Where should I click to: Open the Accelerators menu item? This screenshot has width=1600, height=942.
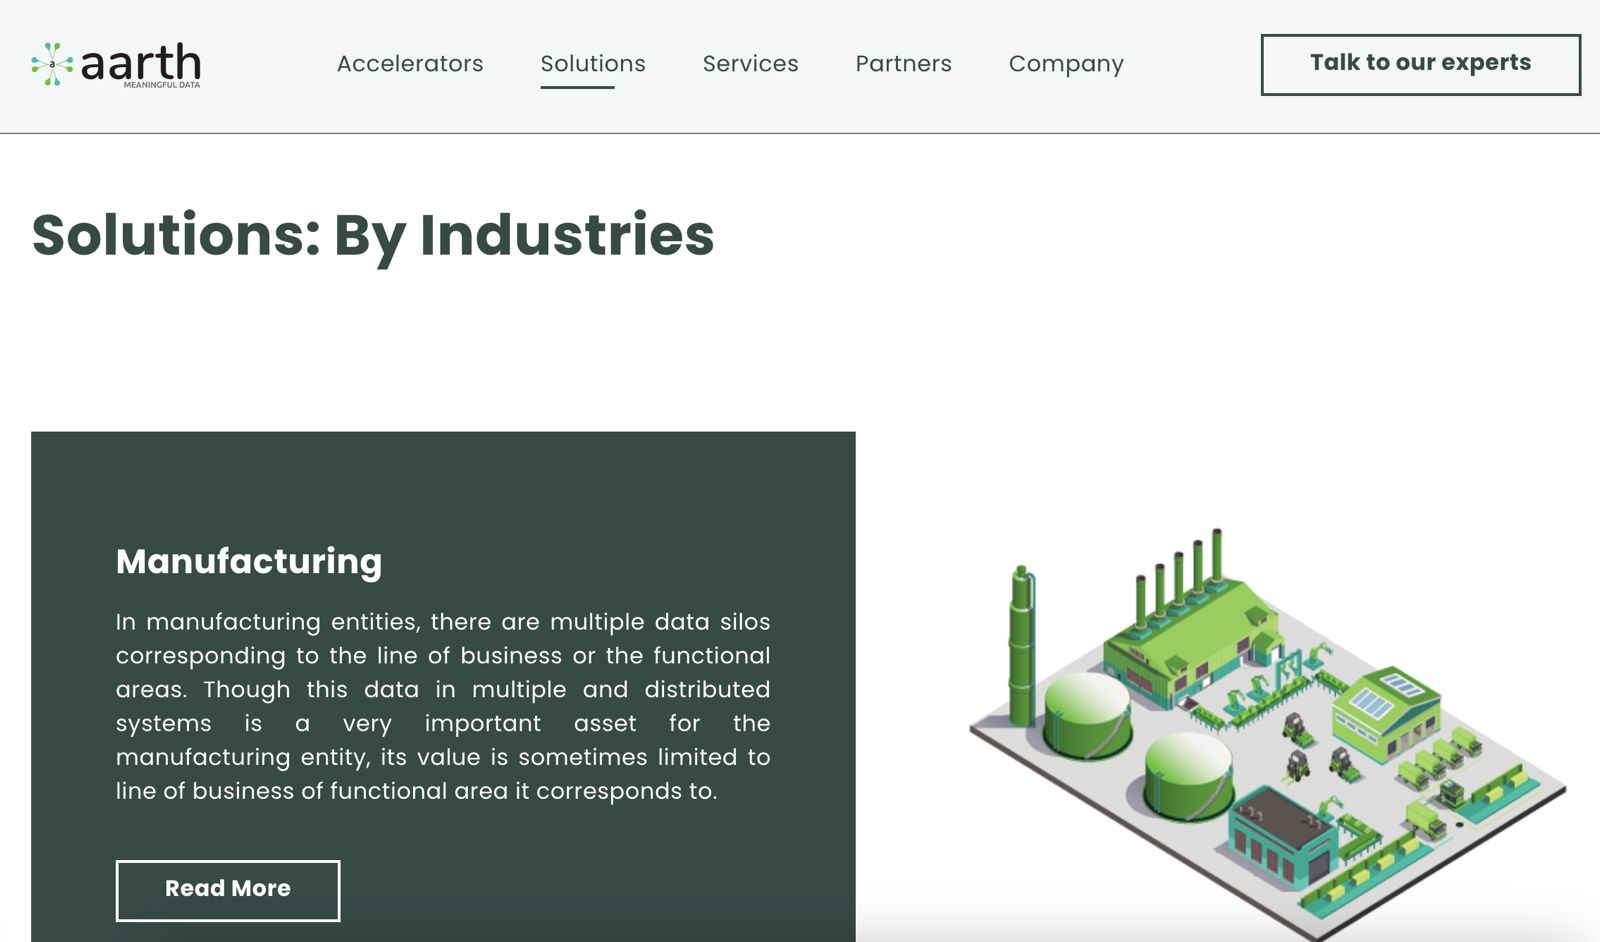point(410,64)
